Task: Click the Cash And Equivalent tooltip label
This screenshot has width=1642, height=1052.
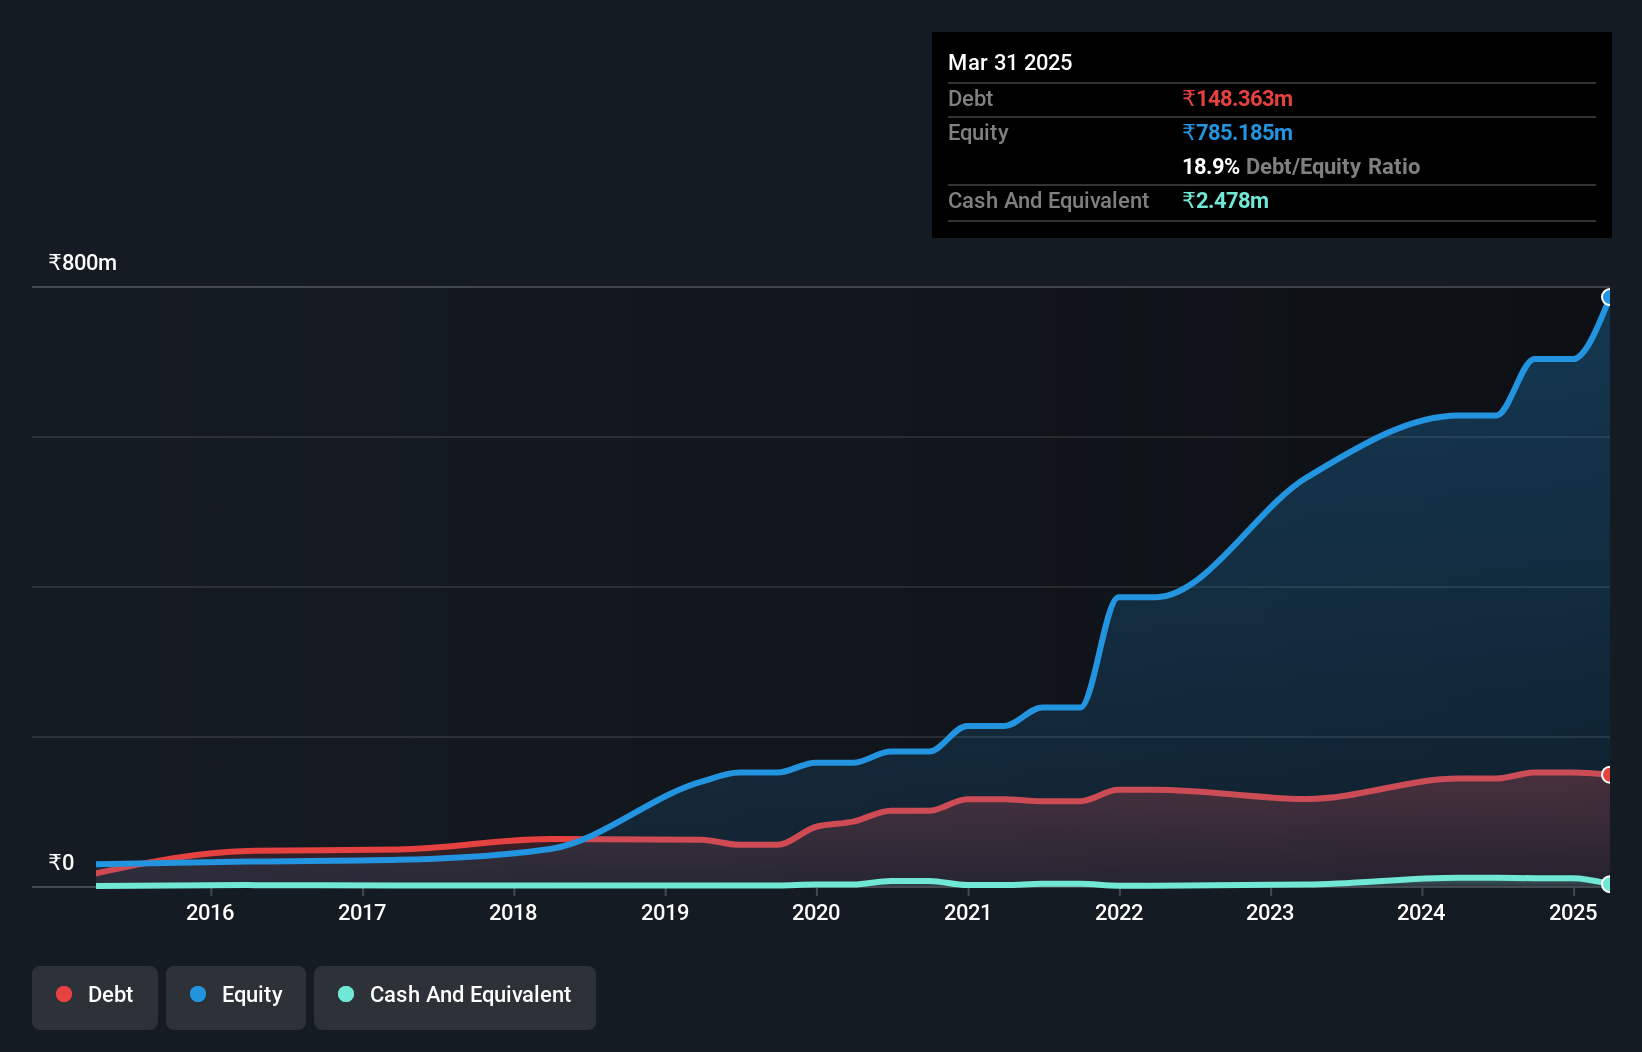Action: [x=1048, y=200]
